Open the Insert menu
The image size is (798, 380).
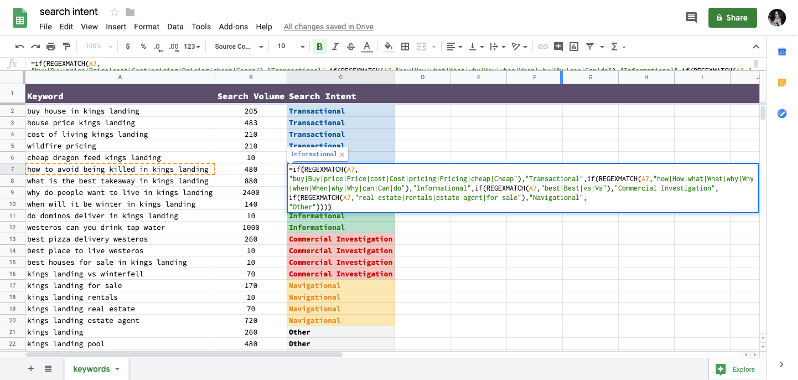(116, 26)
